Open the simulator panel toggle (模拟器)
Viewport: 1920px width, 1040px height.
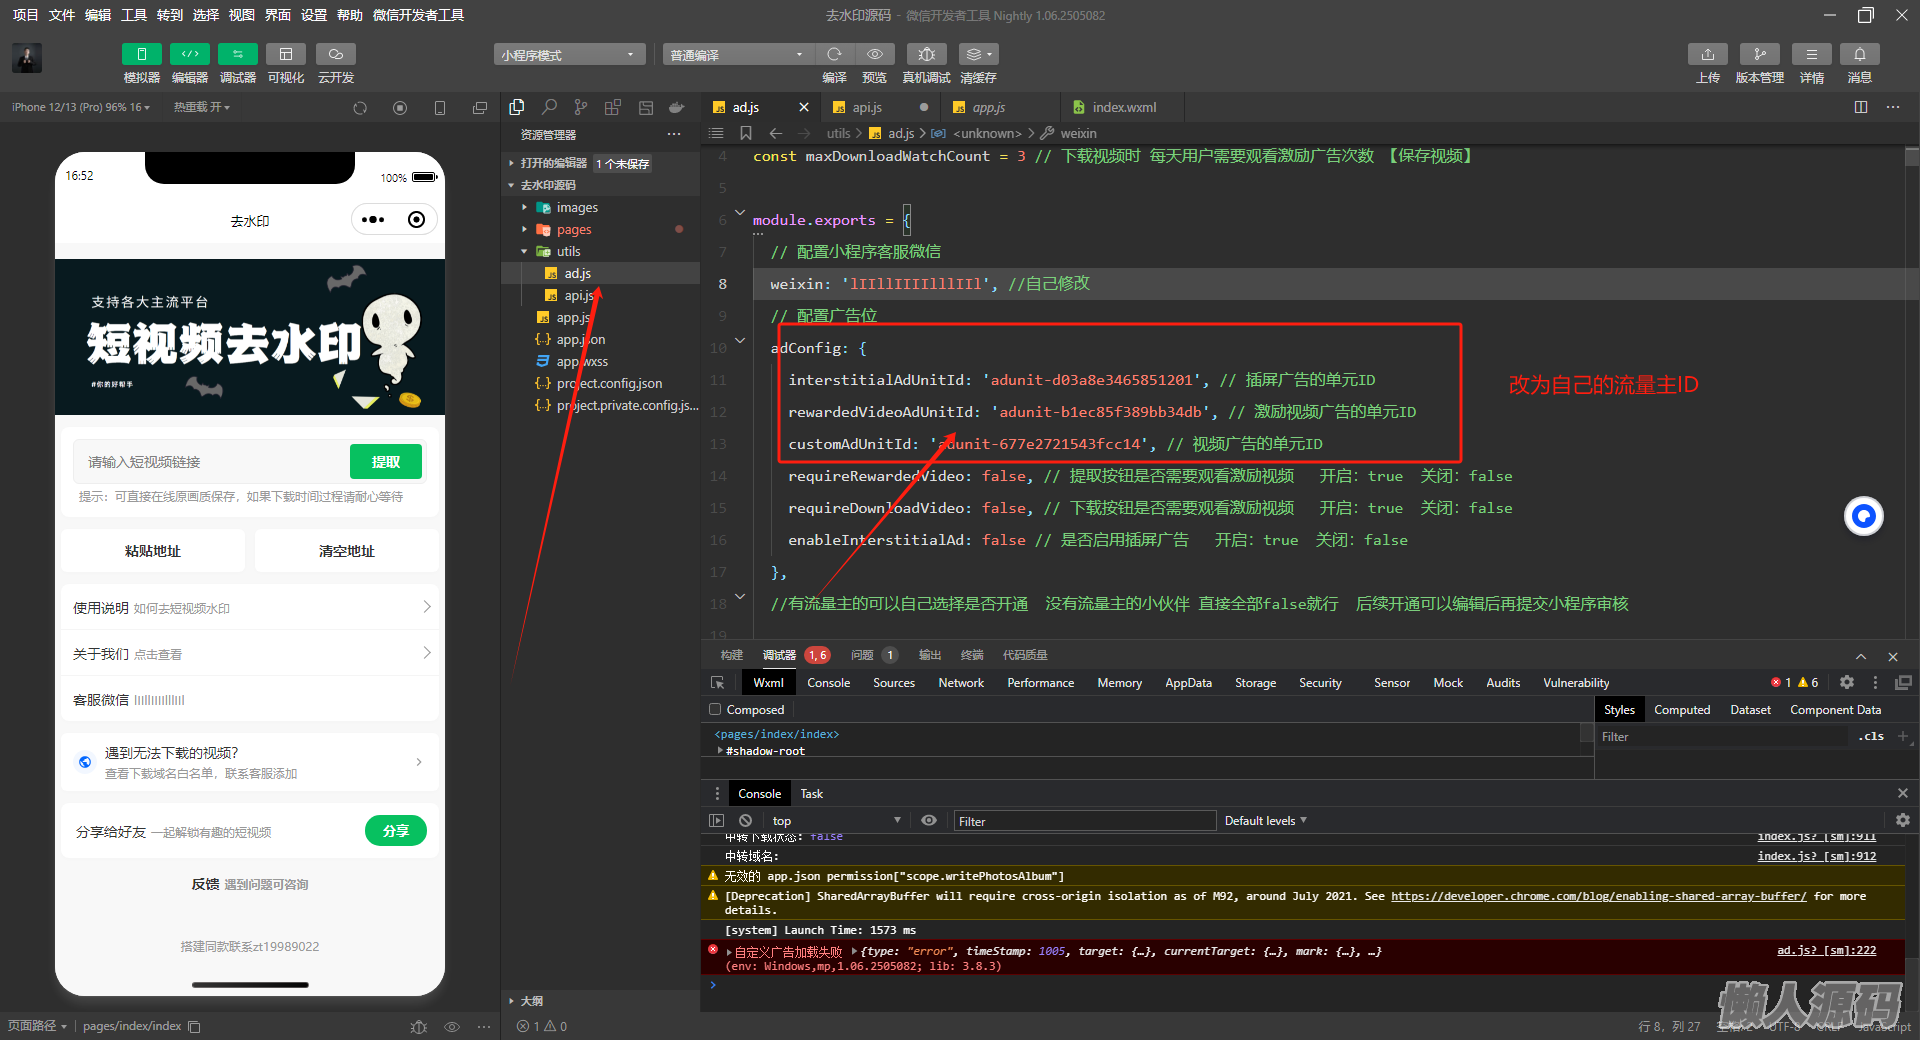tap(141, 55)
